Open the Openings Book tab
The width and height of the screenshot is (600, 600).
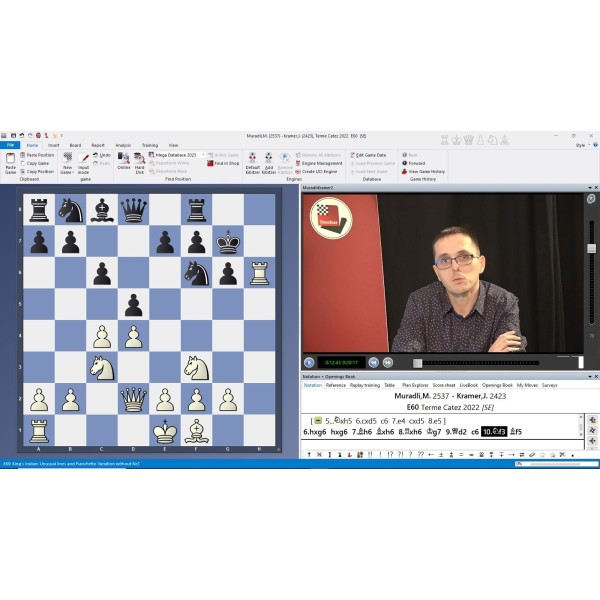click(497, 385)
